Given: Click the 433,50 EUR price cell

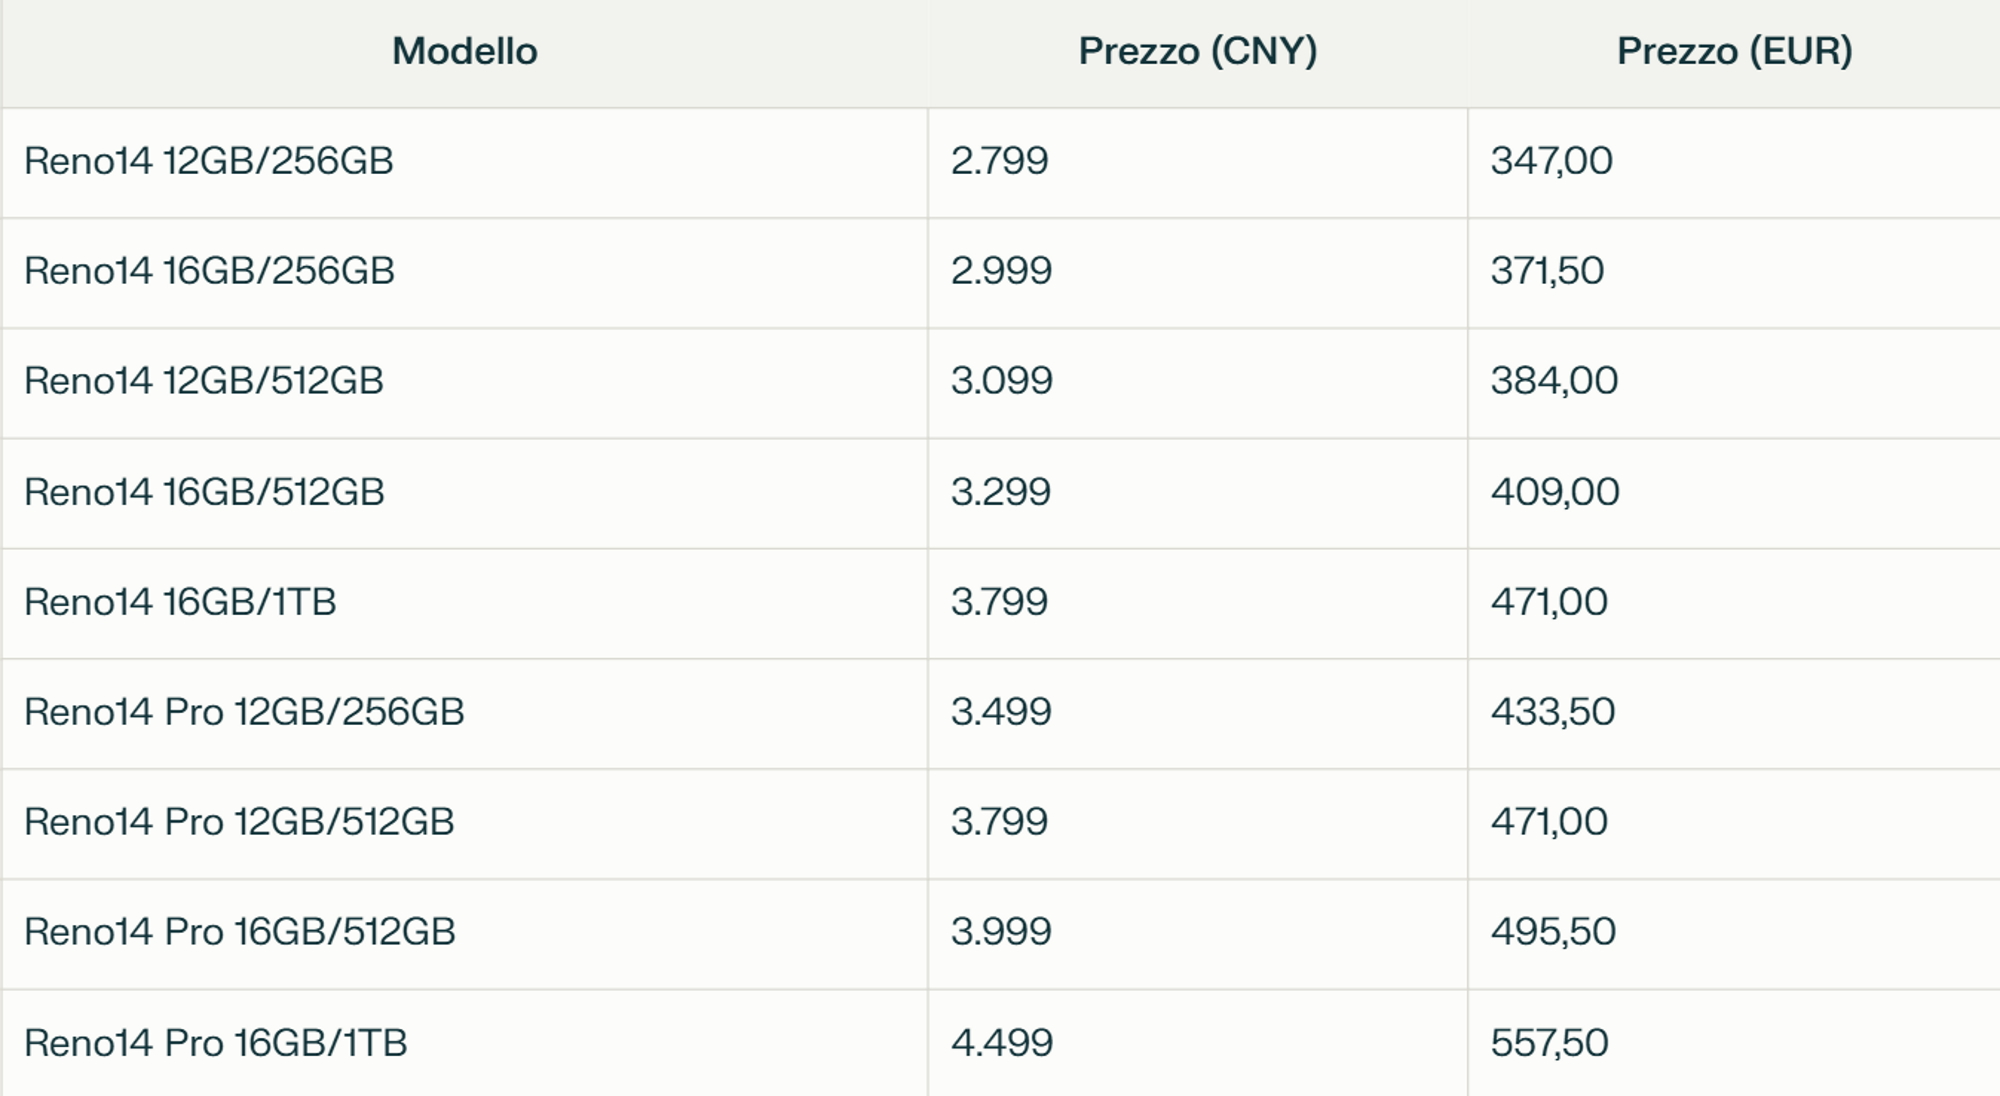Looking at the screenshot, I should [1734, 714].
